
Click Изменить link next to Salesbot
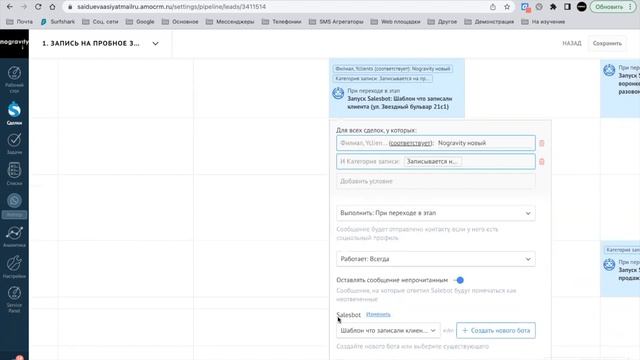point(378,314)
